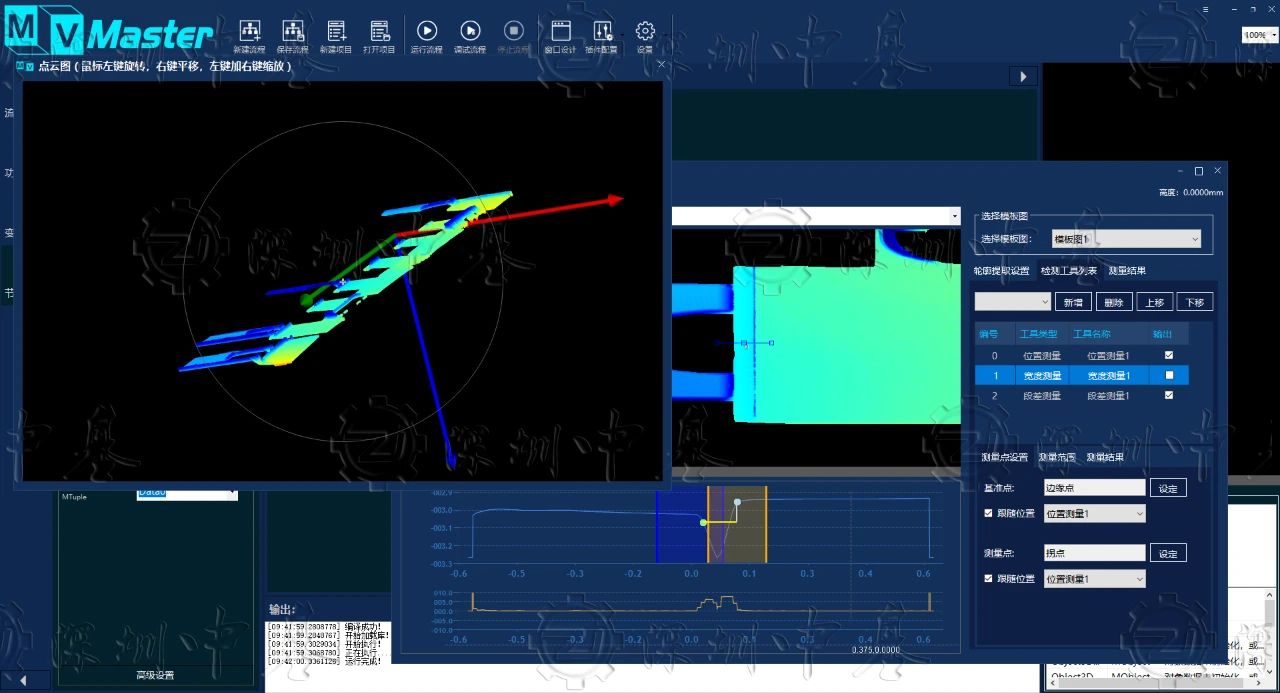This screenshot has height=693, width=1280.
Task: Click the 打开项目 (open project) icon
Action: pyautogui.click(x=379, y=32)
